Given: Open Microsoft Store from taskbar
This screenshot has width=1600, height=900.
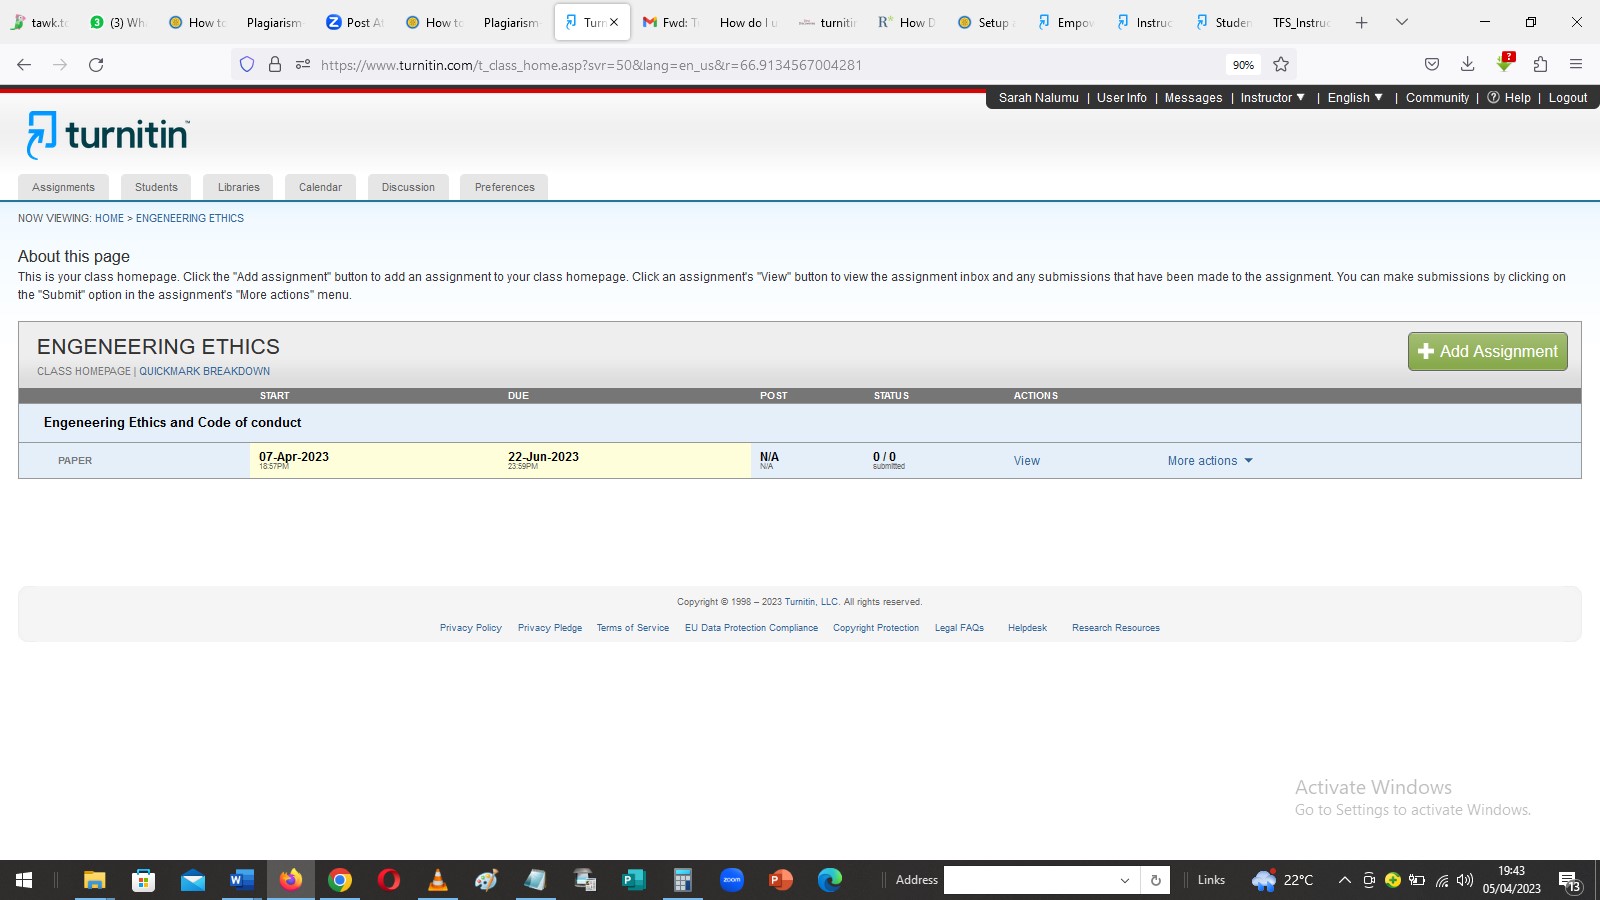Looking at the screenshot, I should [x=143, y=880].
